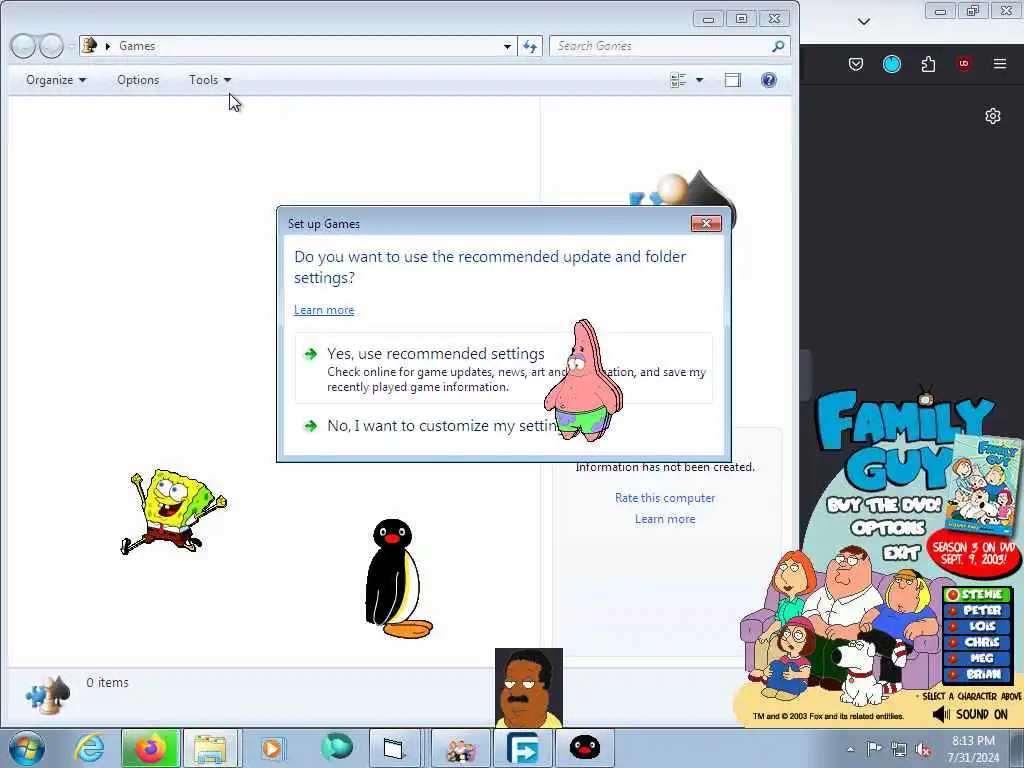1024x768 pixels.
Task: Refresh the Games folder view
Action: (530, 46)
